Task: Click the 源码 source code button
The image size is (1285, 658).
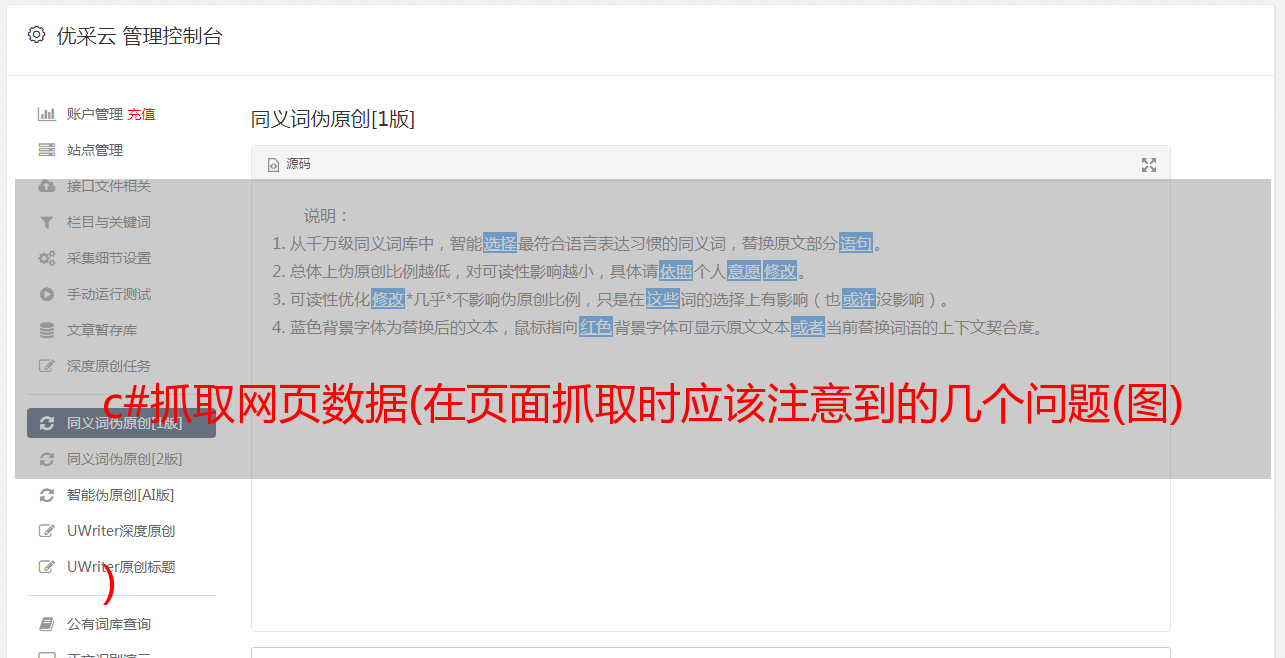Action: pos(289,164)
